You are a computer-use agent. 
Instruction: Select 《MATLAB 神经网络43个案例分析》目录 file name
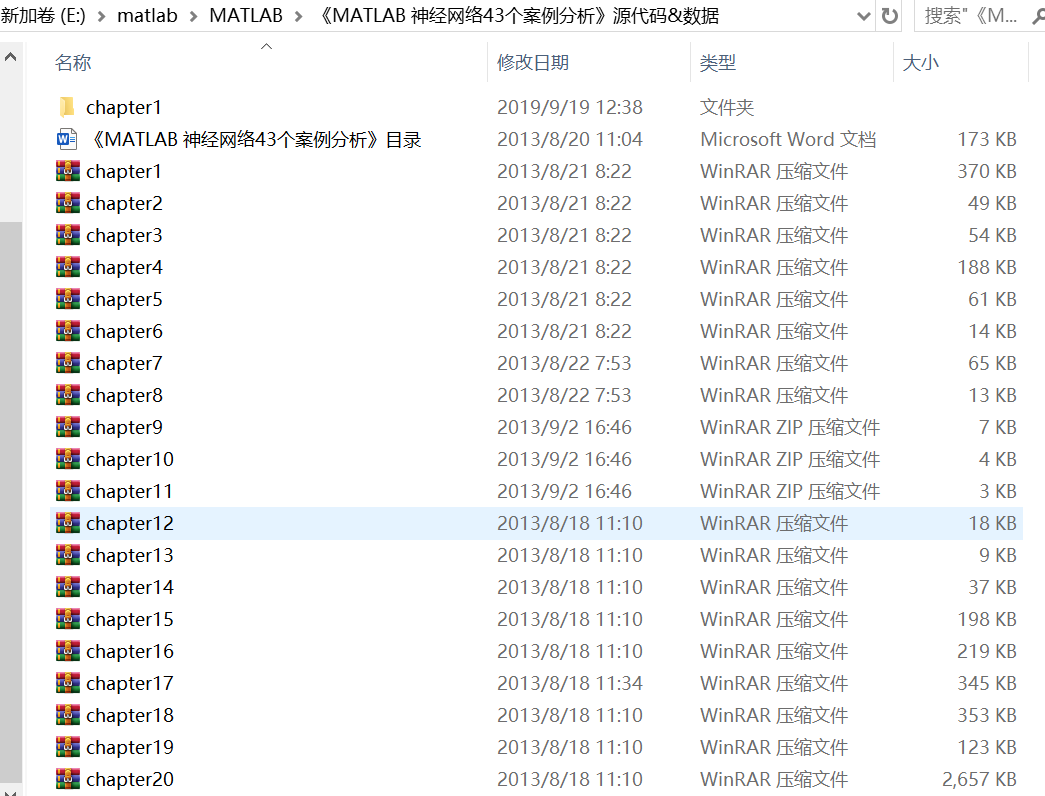(x=256, y=139)
